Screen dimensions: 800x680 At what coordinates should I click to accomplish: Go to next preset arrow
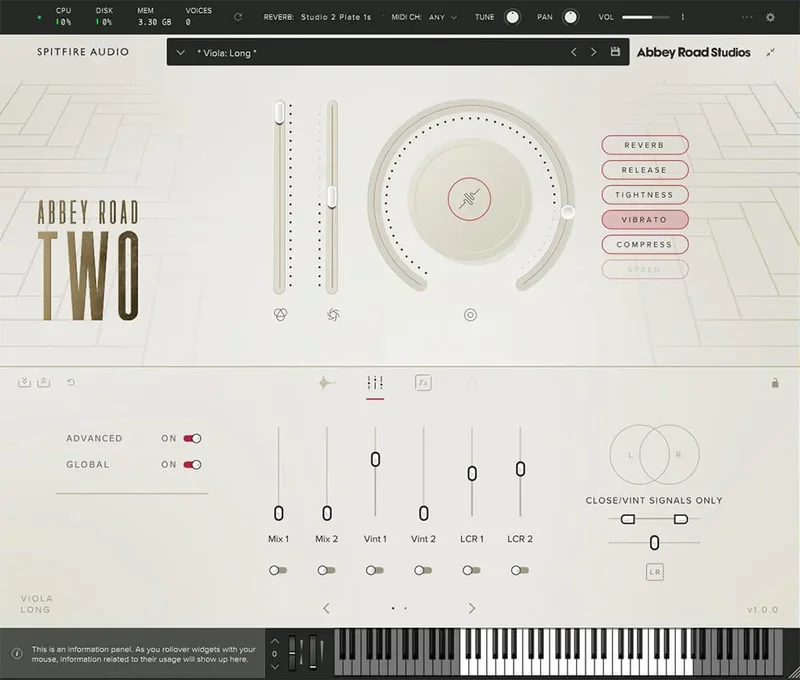pyautogui.click(x=593, y=52)
